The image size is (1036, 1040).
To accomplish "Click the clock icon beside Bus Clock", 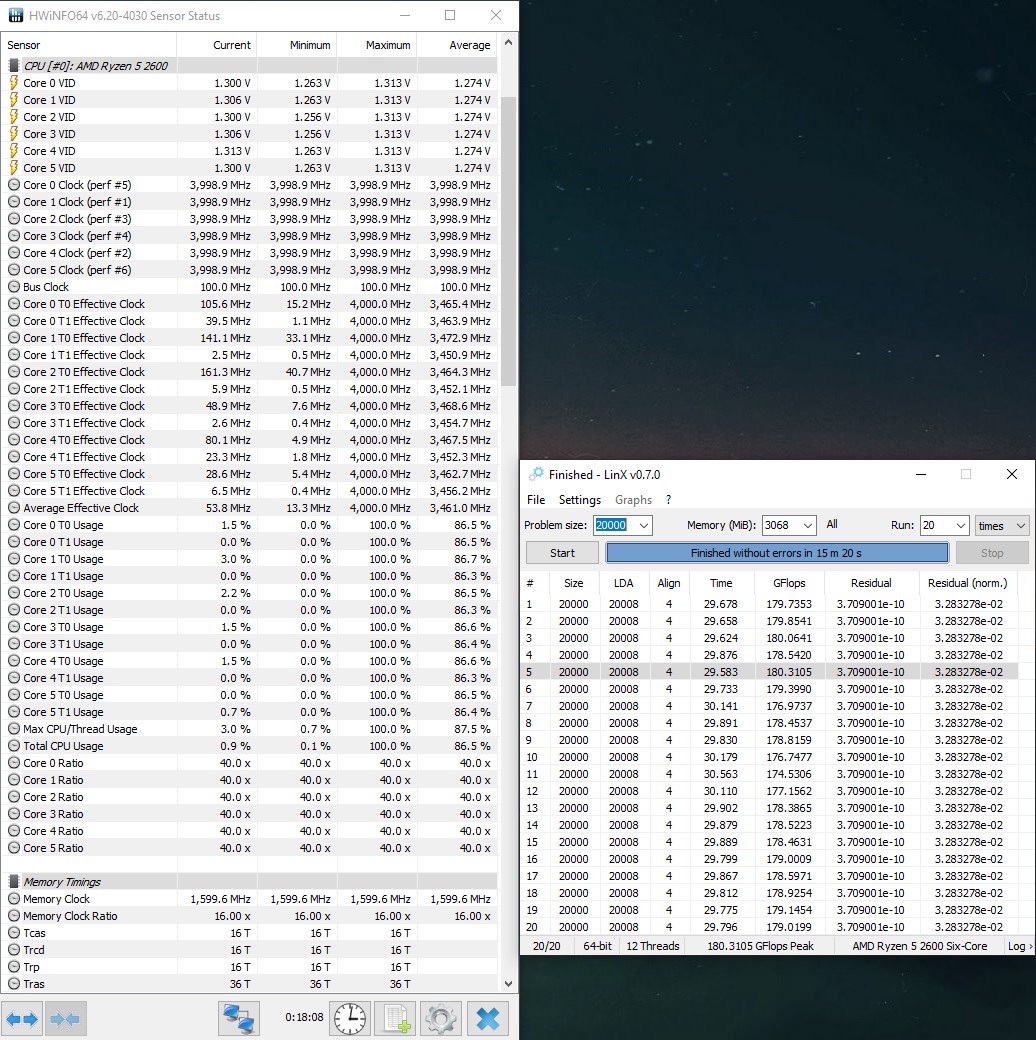I will pos(13,287).
